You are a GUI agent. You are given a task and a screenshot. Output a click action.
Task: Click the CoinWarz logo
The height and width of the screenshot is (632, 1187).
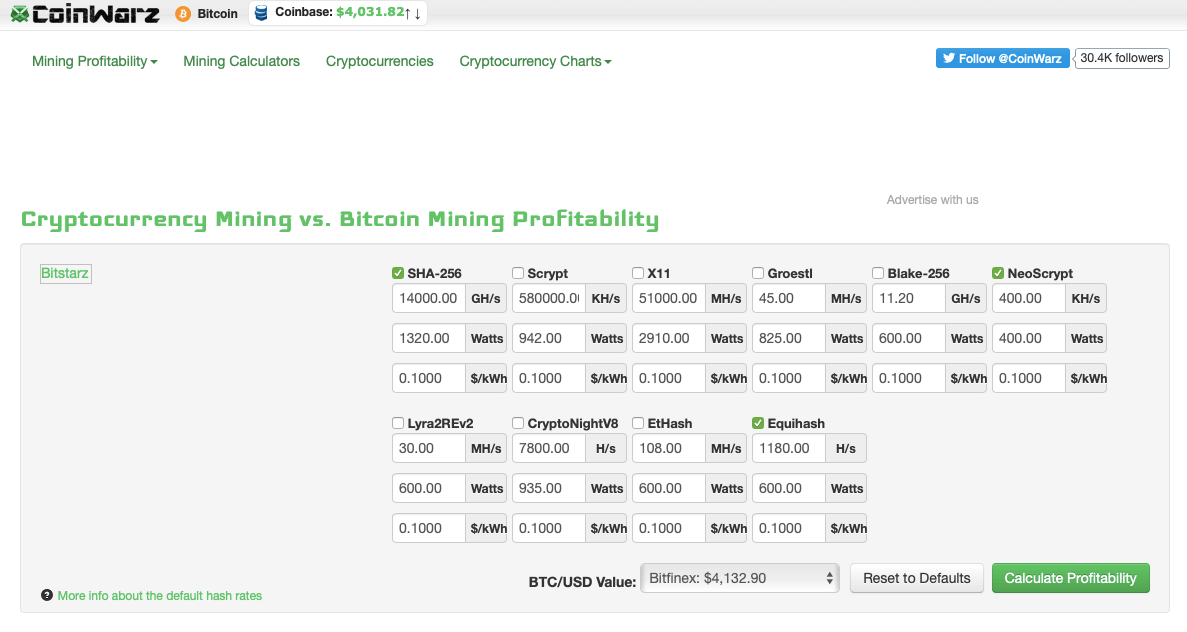point(85,14)
